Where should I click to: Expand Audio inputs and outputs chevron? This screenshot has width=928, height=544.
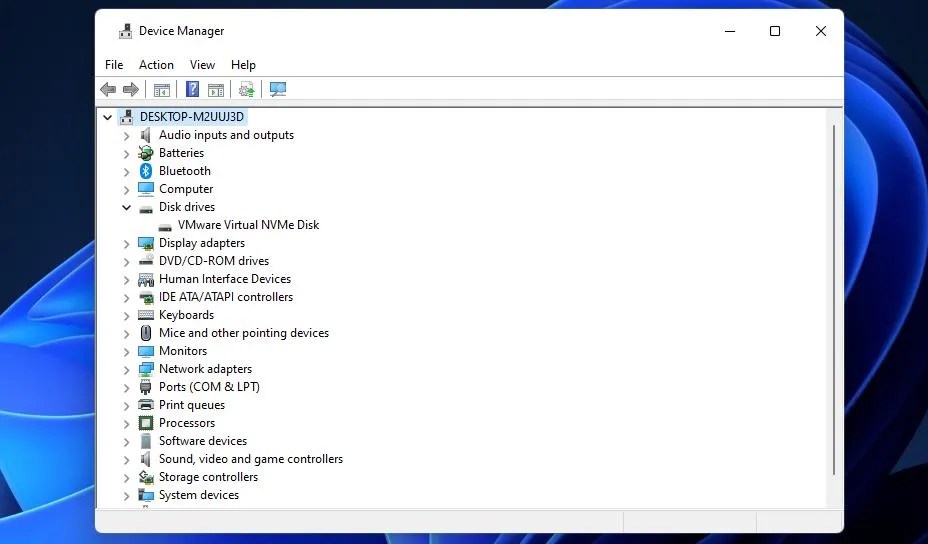(126, 136)
